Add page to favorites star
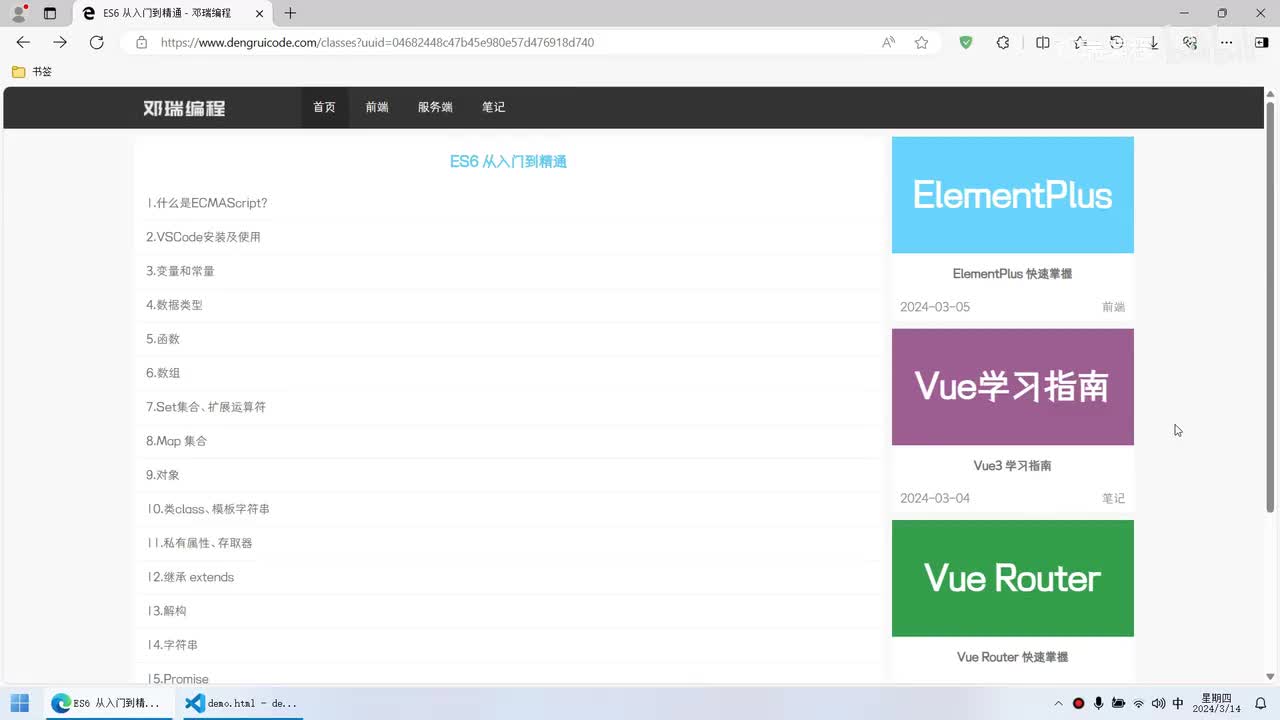Screen dimensions: 1280x720 click(921, 42)
